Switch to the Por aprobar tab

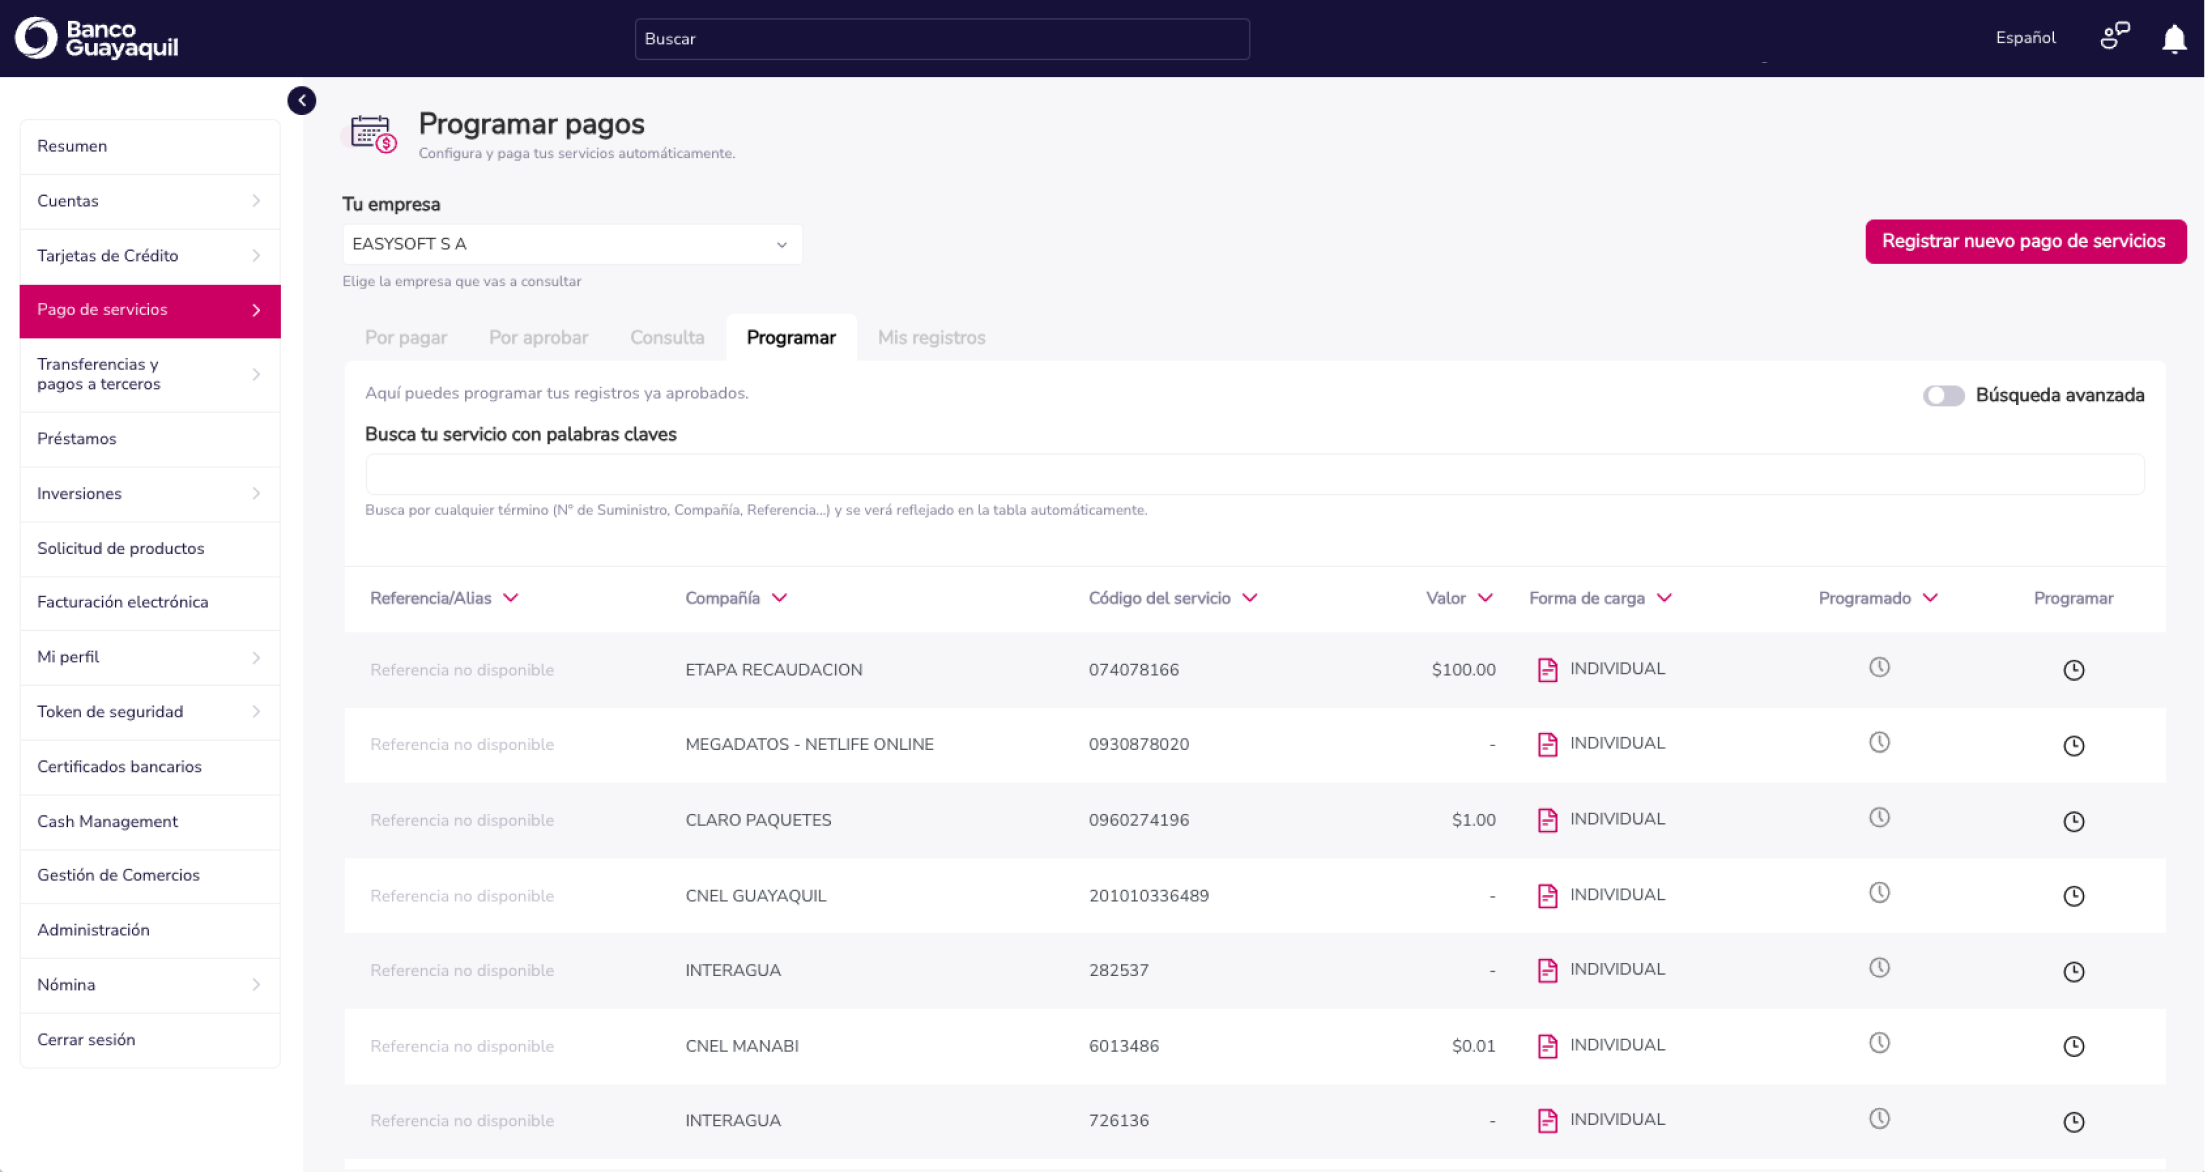coord(538,338)
